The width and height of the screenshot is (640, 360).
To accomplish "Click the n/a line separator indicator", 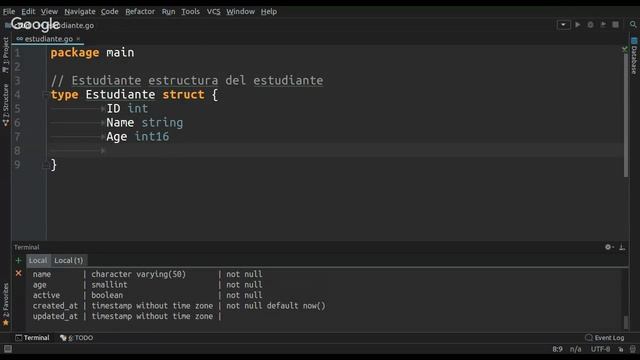I will (576, 349).
